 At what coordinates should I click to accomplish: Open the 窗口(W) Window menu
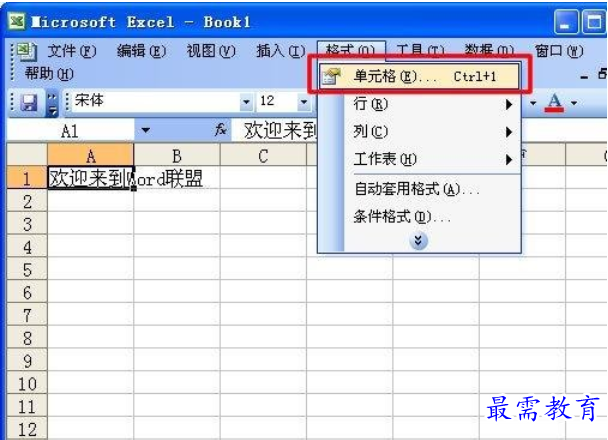pos(559,51)
